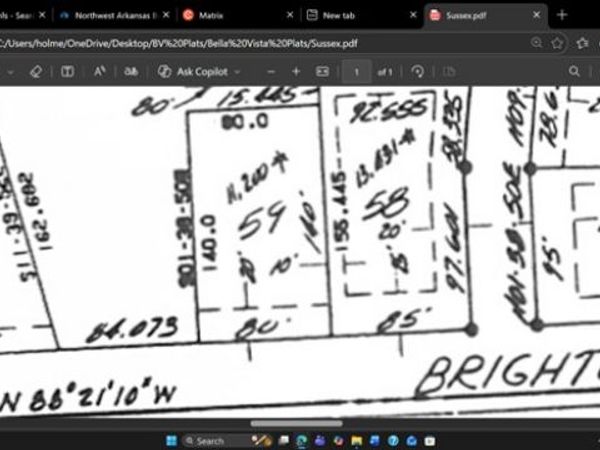Rotate the PDF page

[x=418, y=72]
